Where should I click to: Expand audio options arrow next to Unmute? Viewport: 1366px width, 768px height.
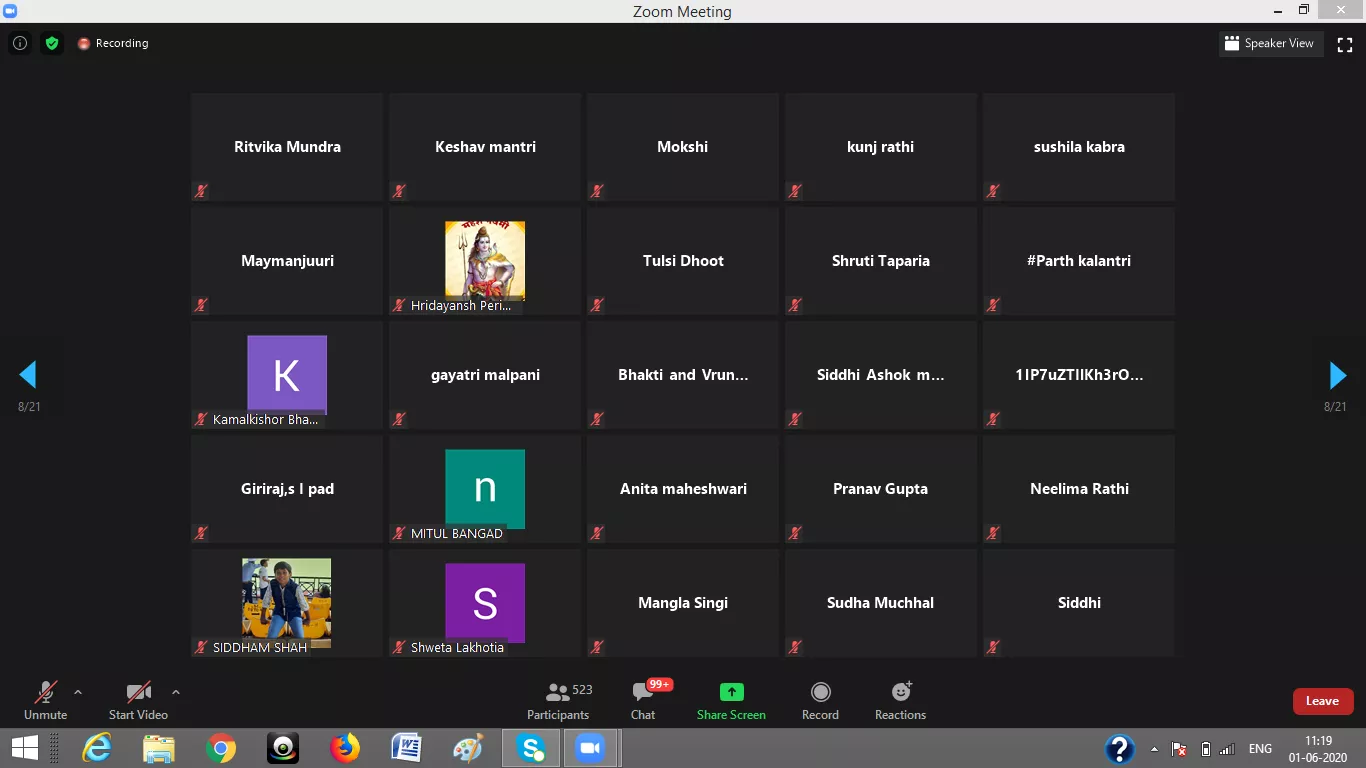point(78,692)
